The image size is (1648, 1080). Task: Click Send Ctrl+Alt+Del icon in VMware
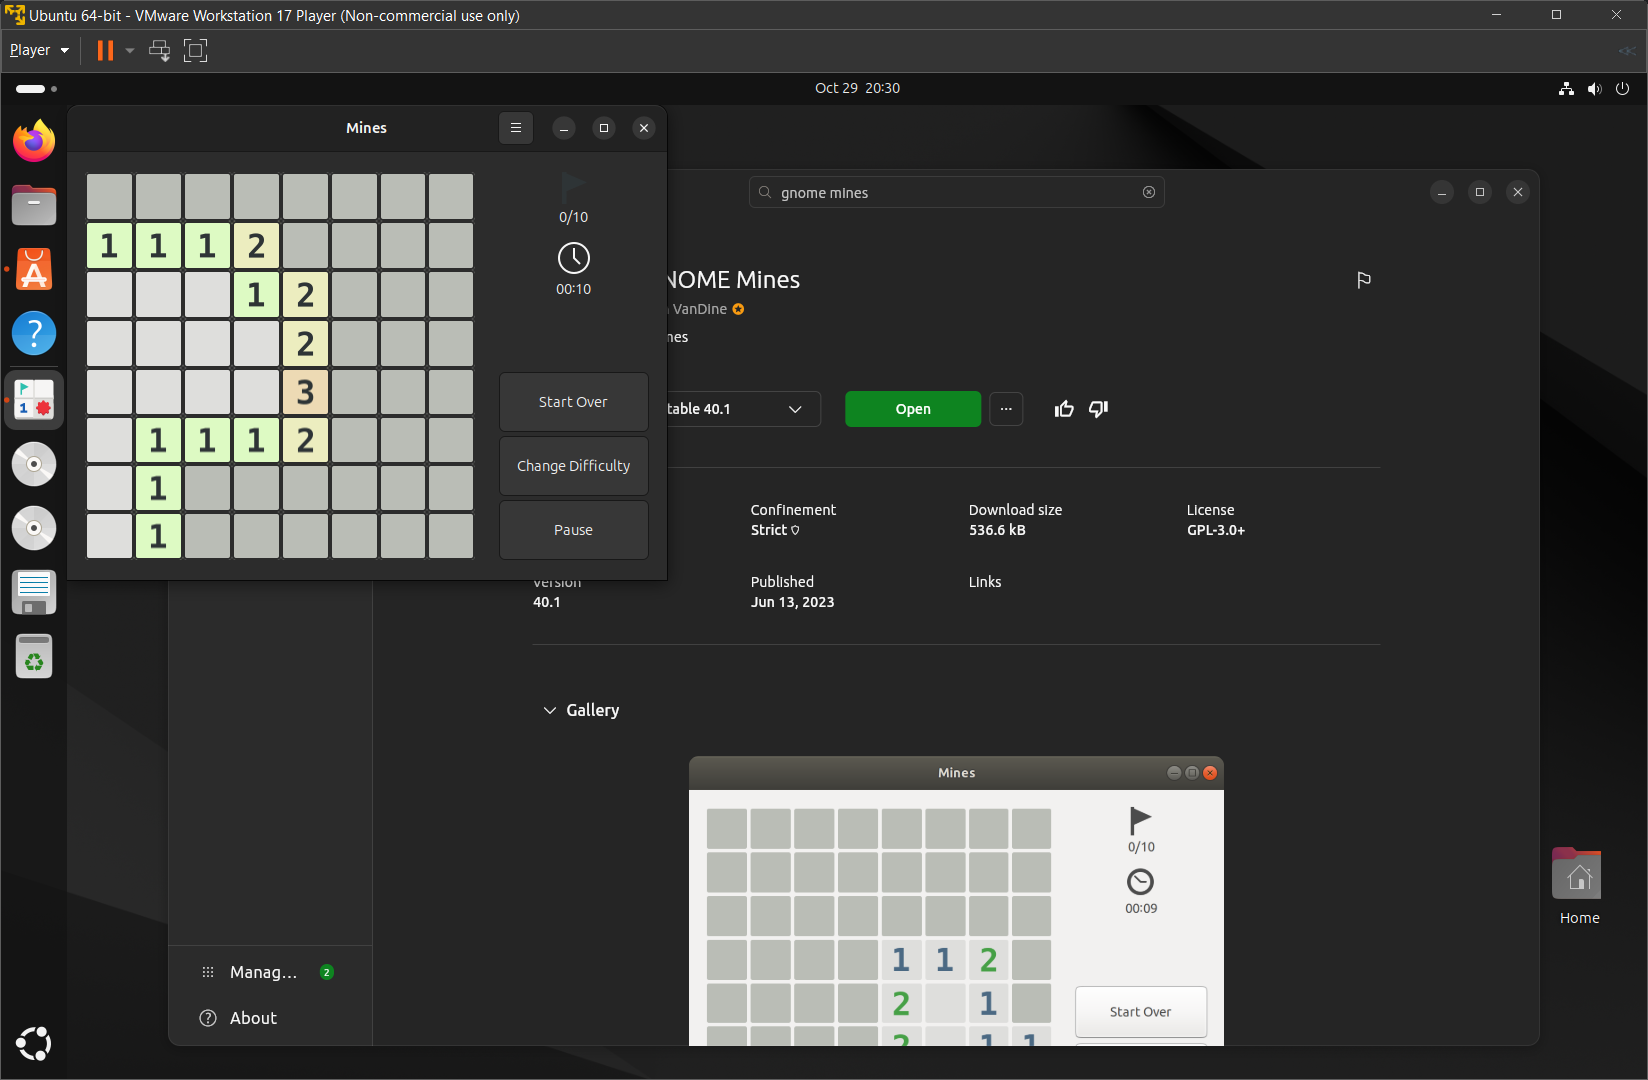159,50
